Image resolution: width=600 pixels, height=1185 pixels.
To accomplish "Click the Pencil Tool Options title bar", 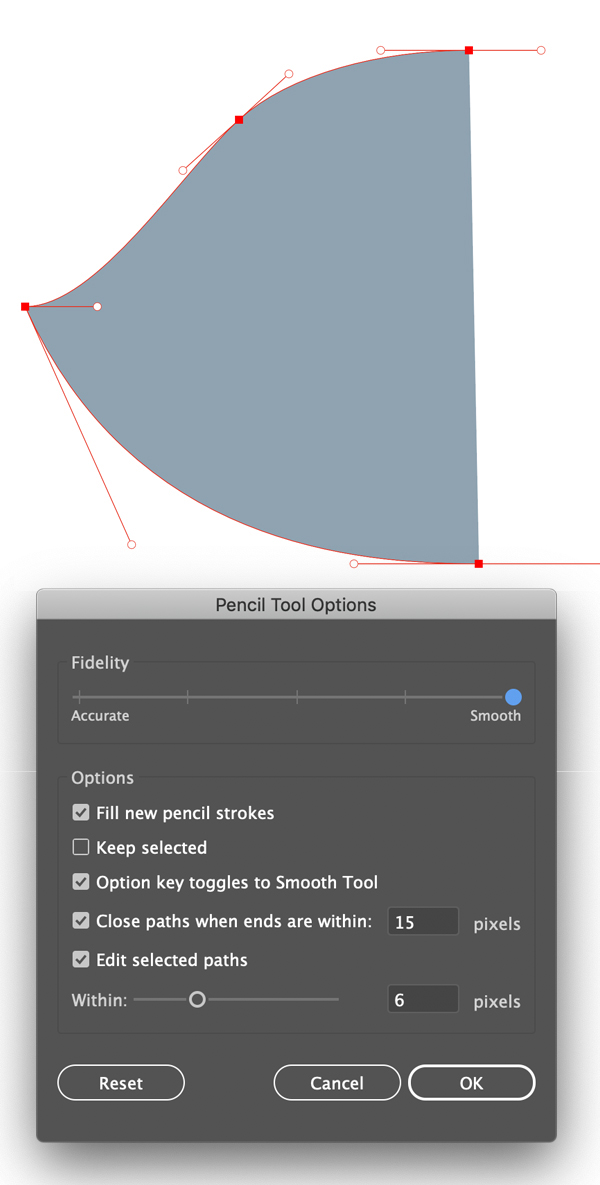I will [296, 605].
